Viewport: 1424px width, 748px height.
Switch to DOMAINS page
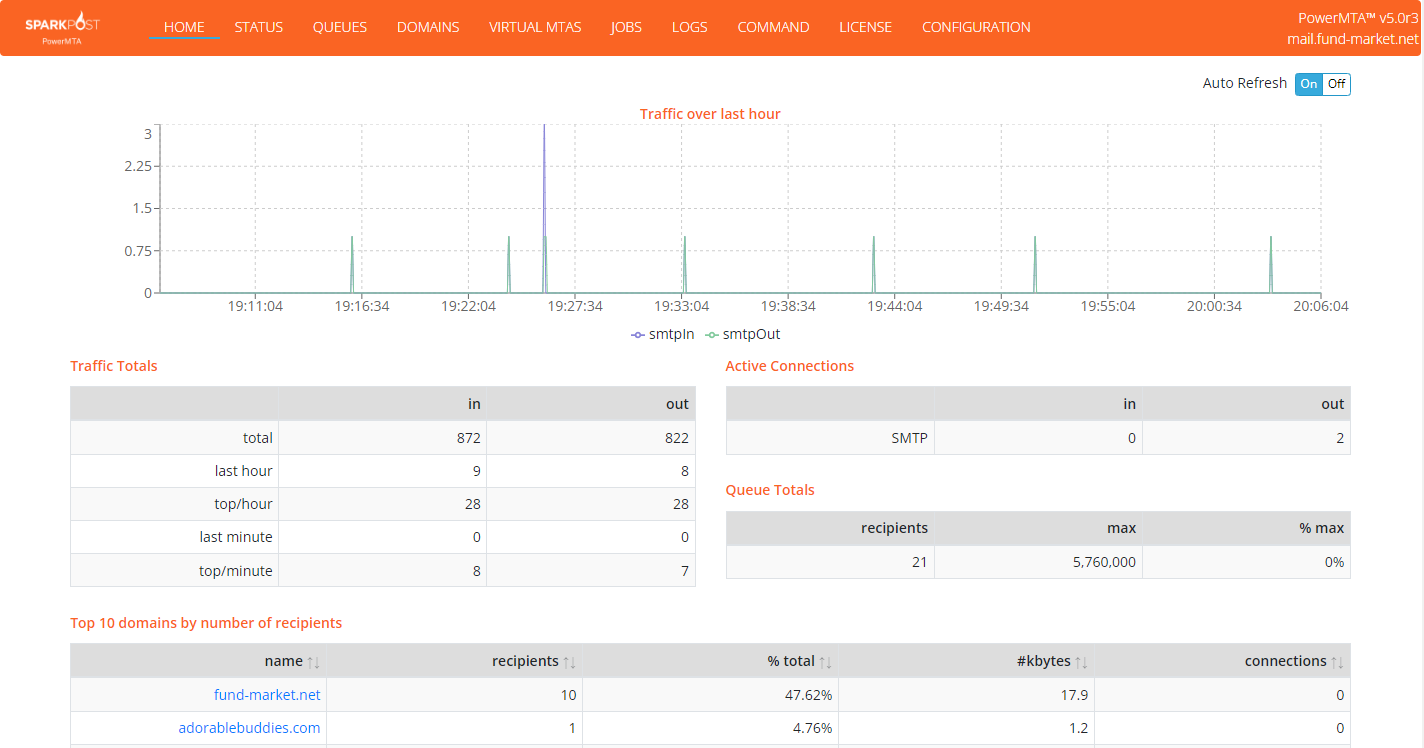(428, 28)
